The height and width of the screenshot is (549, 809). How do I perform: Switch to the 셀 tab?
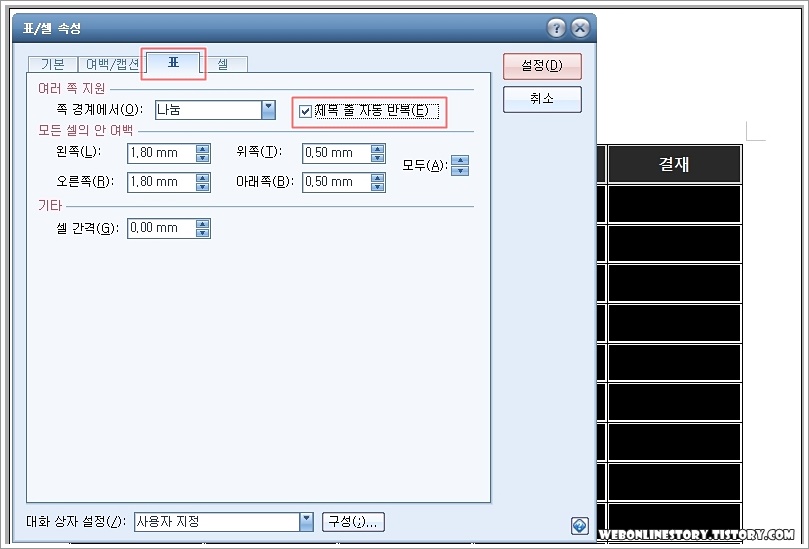point(223,64)
